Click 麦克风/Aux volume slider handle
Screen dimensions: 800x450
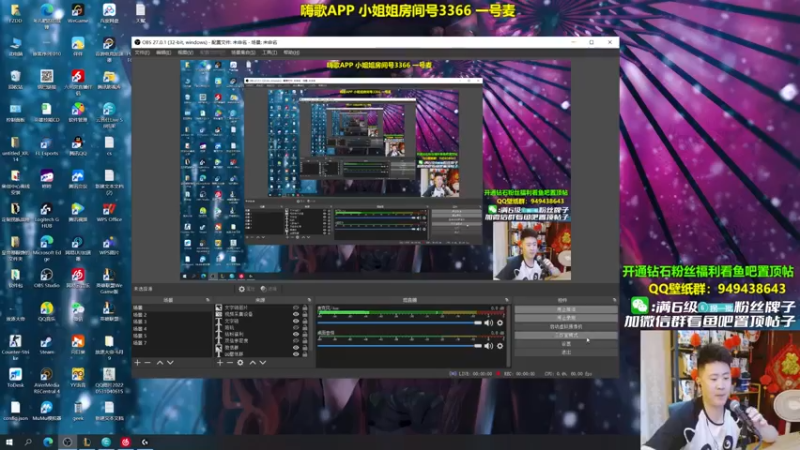pyautogui.click(x=478, y=323)
